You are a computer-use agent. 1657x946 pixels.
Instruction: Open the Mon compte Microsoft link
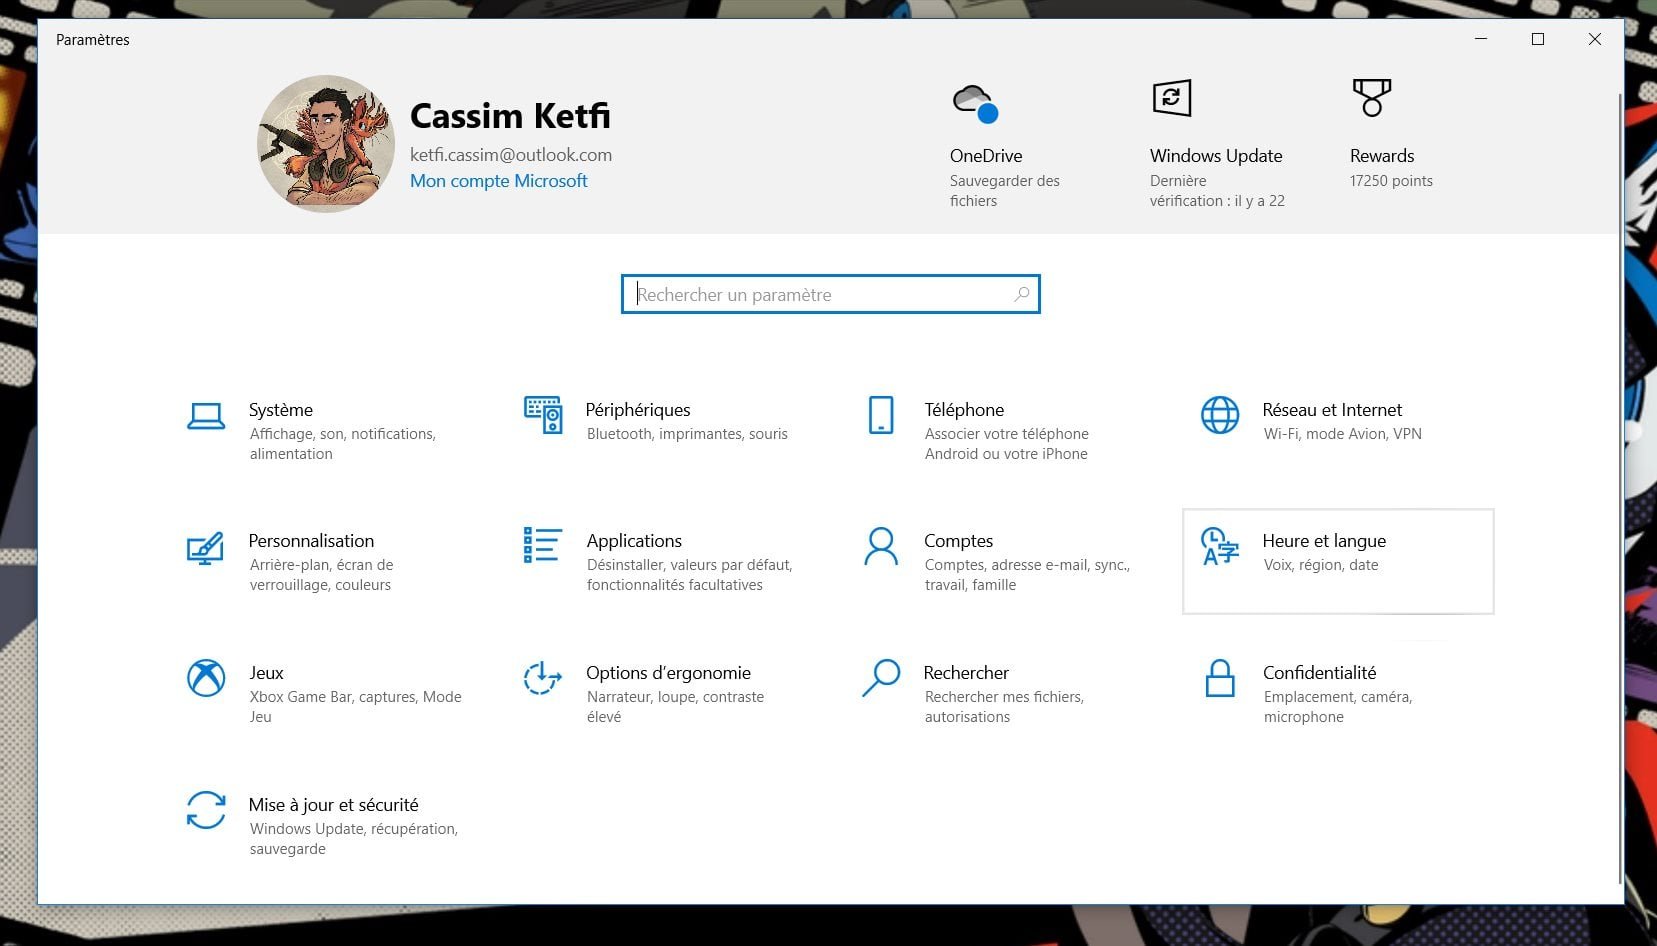click(498, 181)
